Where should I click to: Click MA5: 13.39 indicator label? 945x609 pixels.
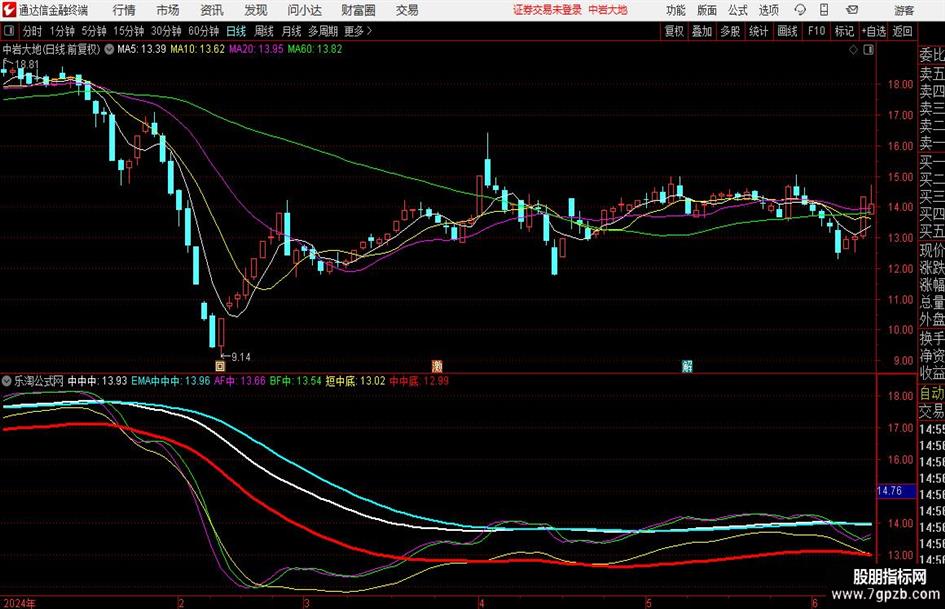pos(141,49)
